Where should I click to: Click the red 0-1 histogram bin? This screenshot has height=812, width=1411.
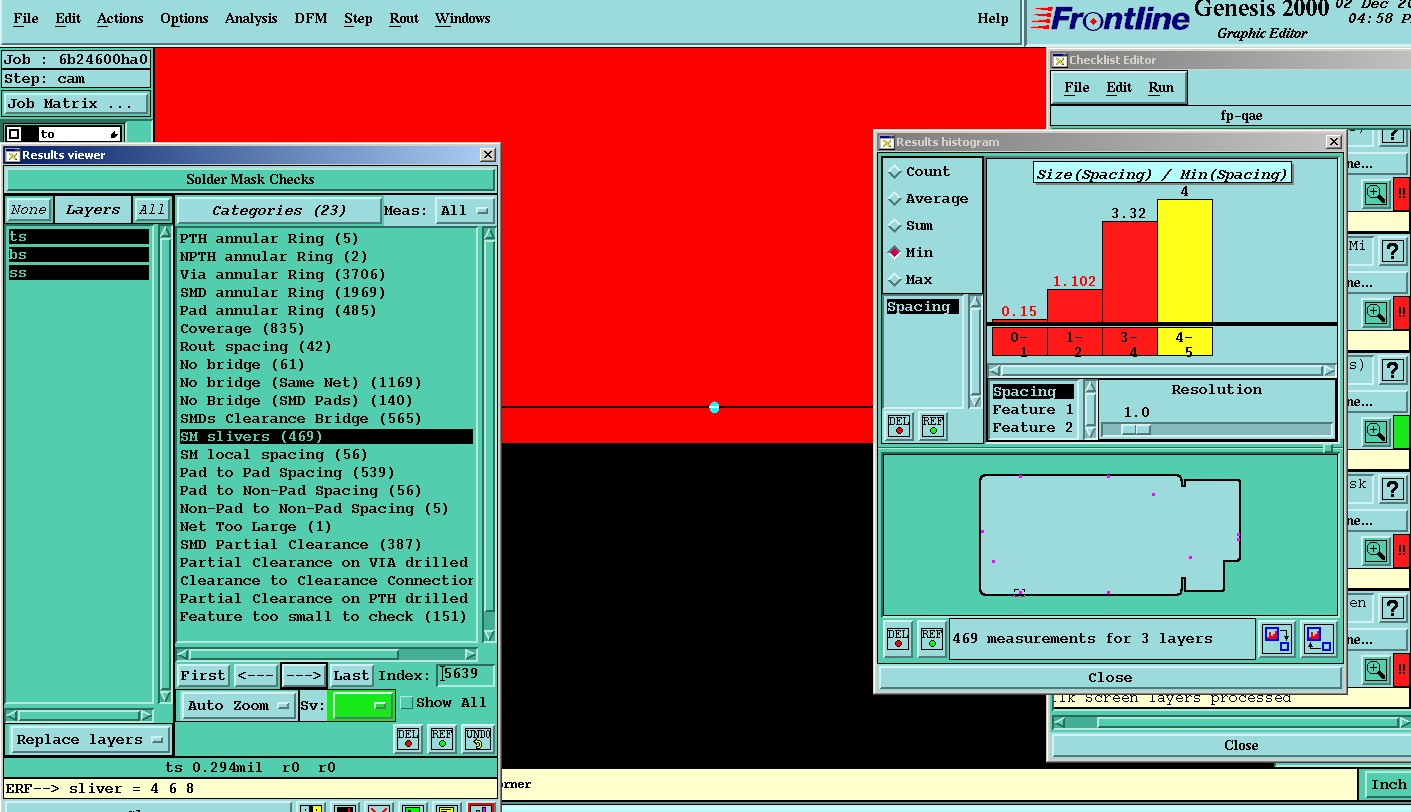point(1020,342)
